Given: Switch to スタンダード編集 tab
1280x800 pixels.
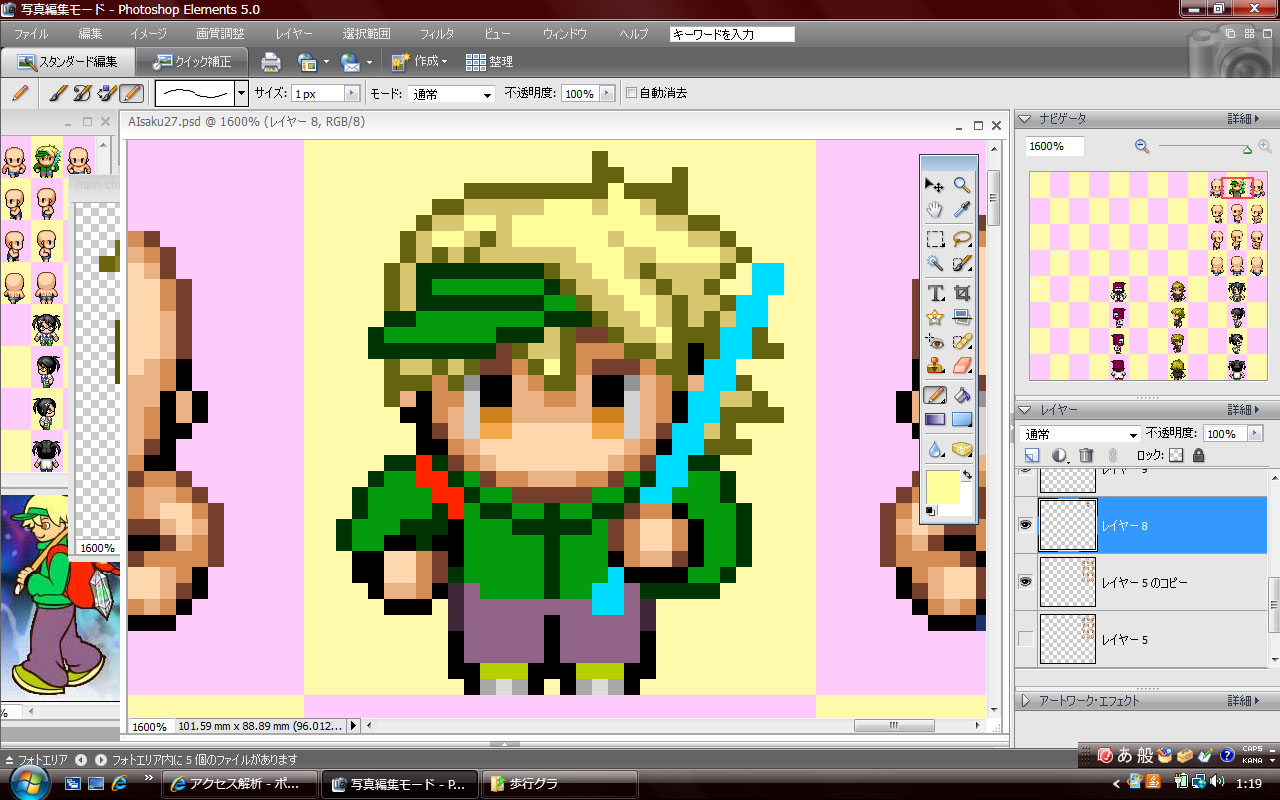Looking at the screenshot, I should coord(68,61).
